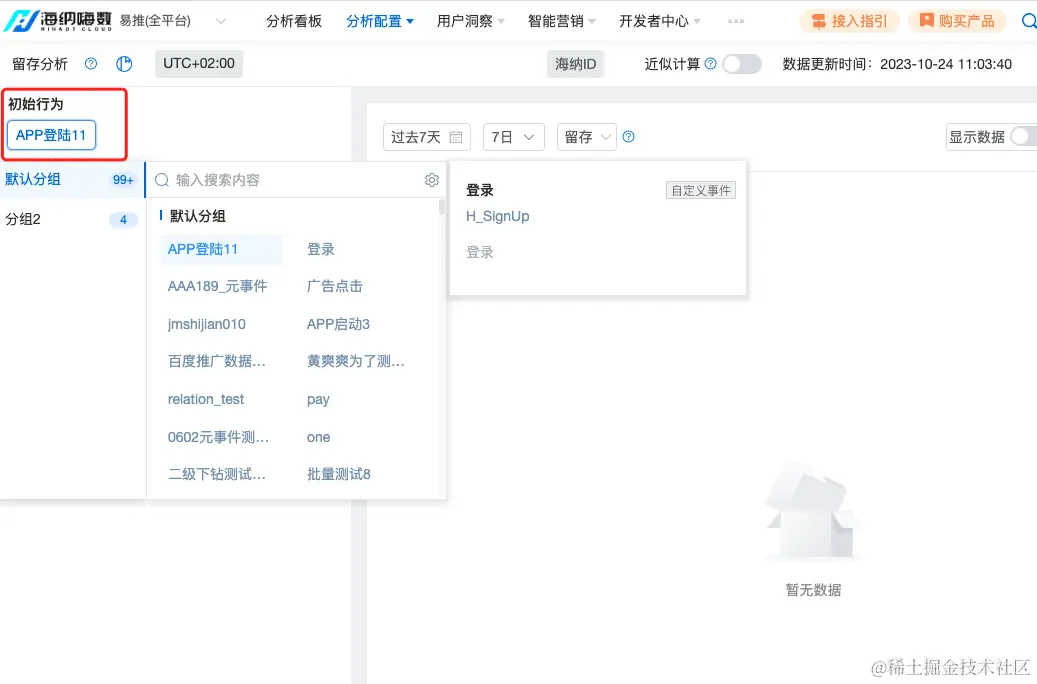
Task: Click the APP登陆11 initial behavior tag
Action: click(51, 135)
